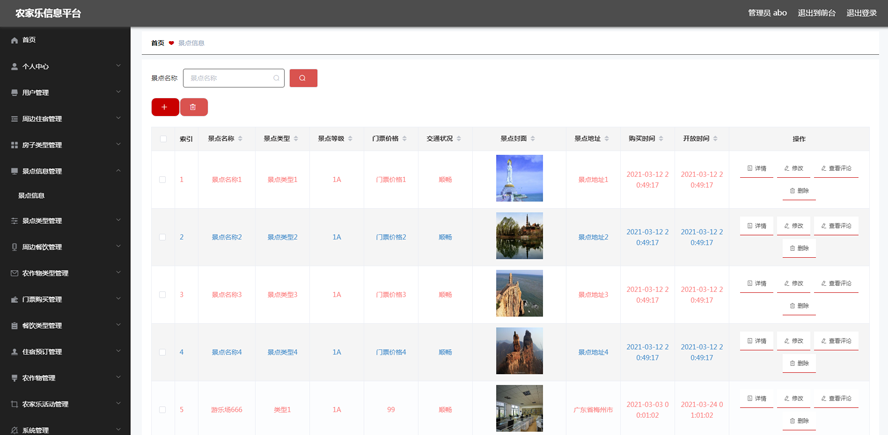
Task: Click the grid icon beside 房子类型管理
Action: 15,145
